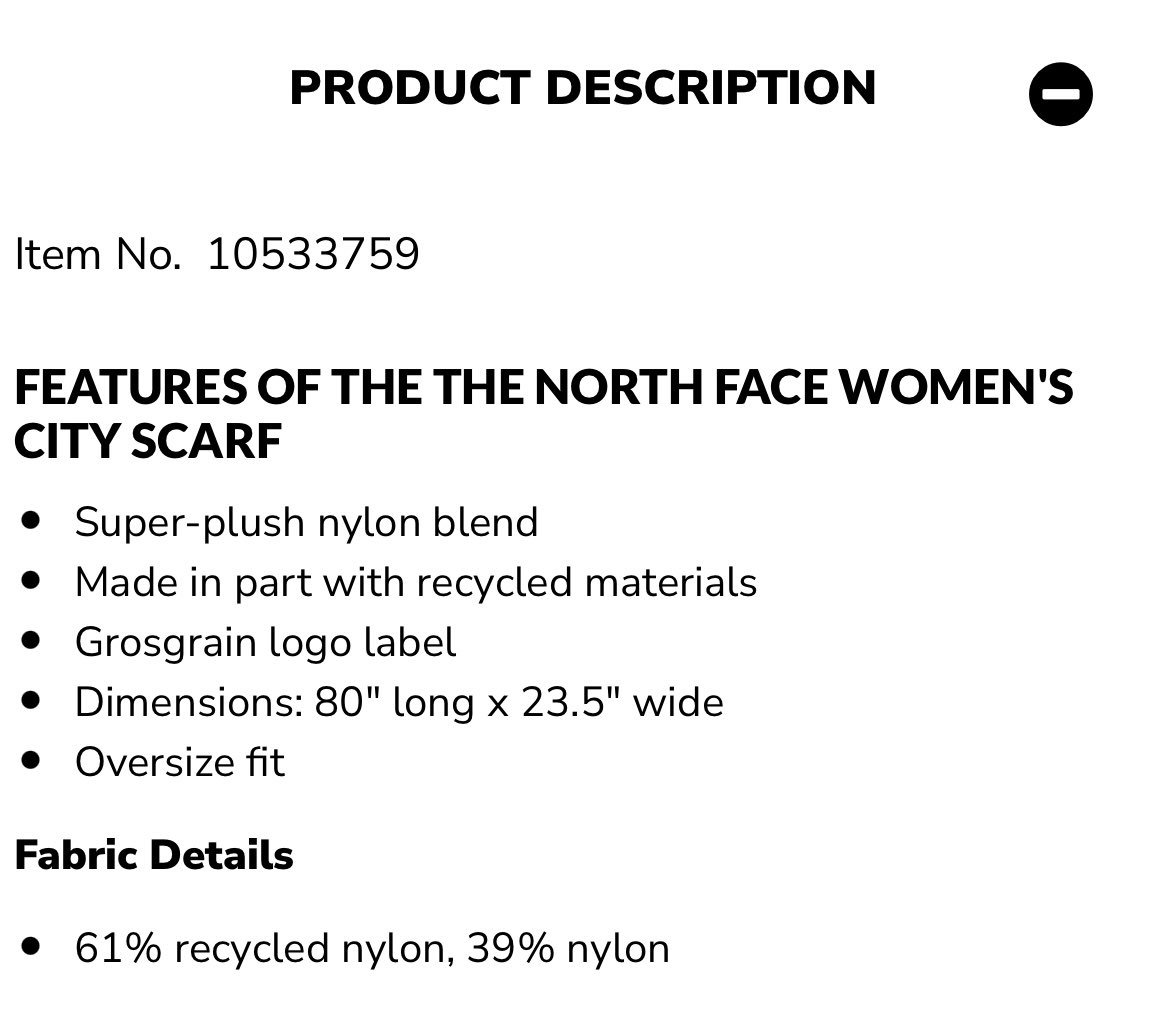This screenshot has height=1022, width=1169.
Task: Collapse the Product Description section with minus icon
Action: (x=1060, y=94)
